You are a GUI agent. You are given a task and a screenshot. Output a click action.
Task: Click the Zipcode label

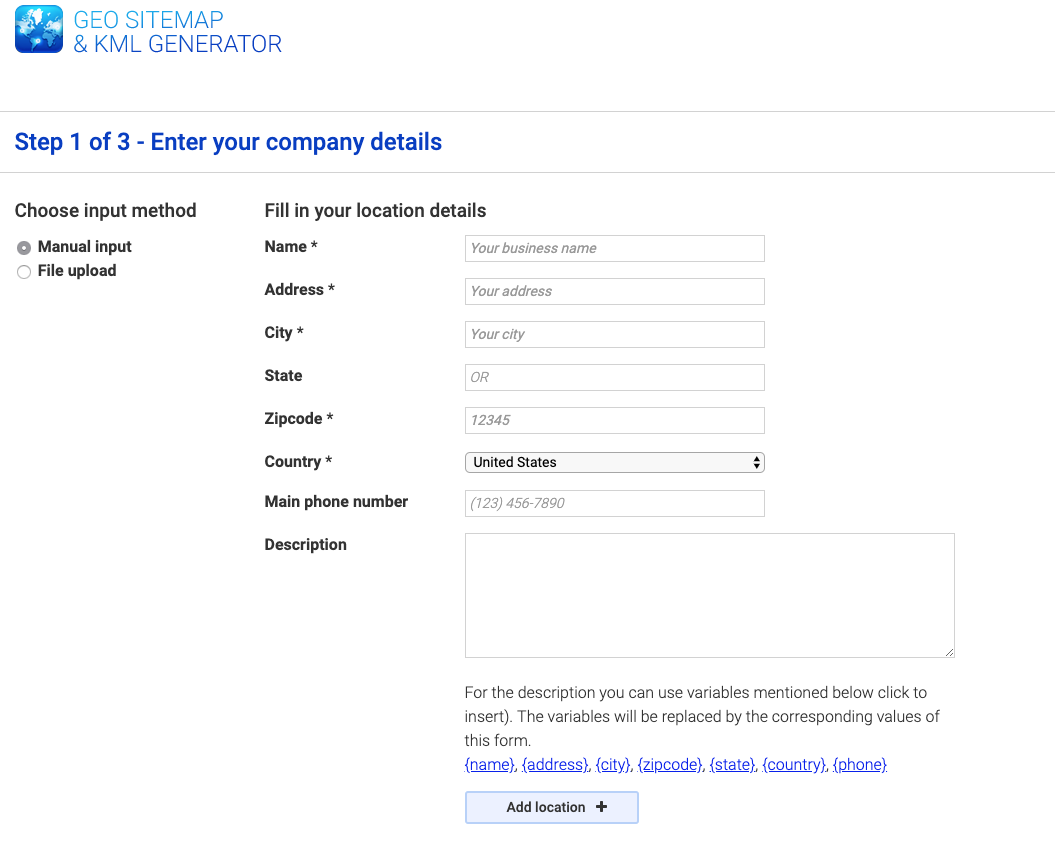click(299, 419)
